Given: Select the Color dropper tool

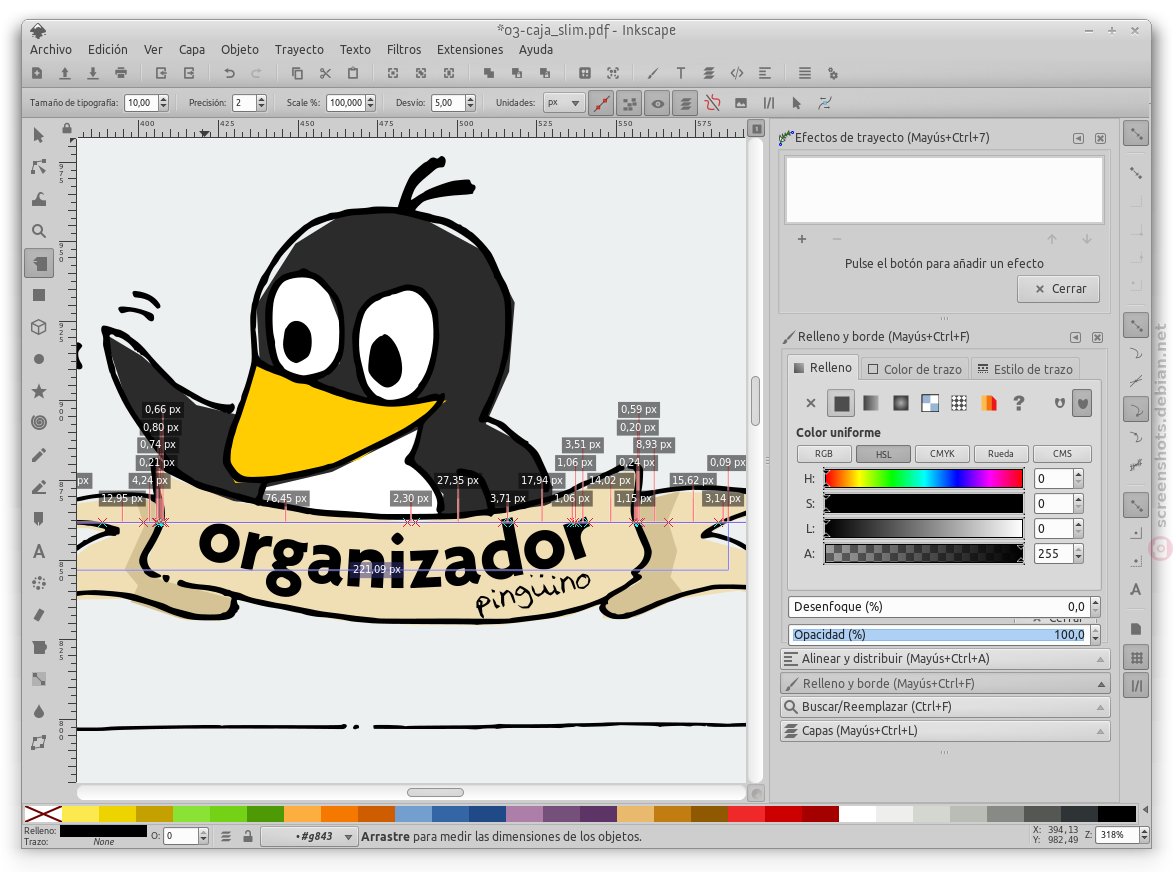Looking at the screenshot, I should click(x=39, y=711).
